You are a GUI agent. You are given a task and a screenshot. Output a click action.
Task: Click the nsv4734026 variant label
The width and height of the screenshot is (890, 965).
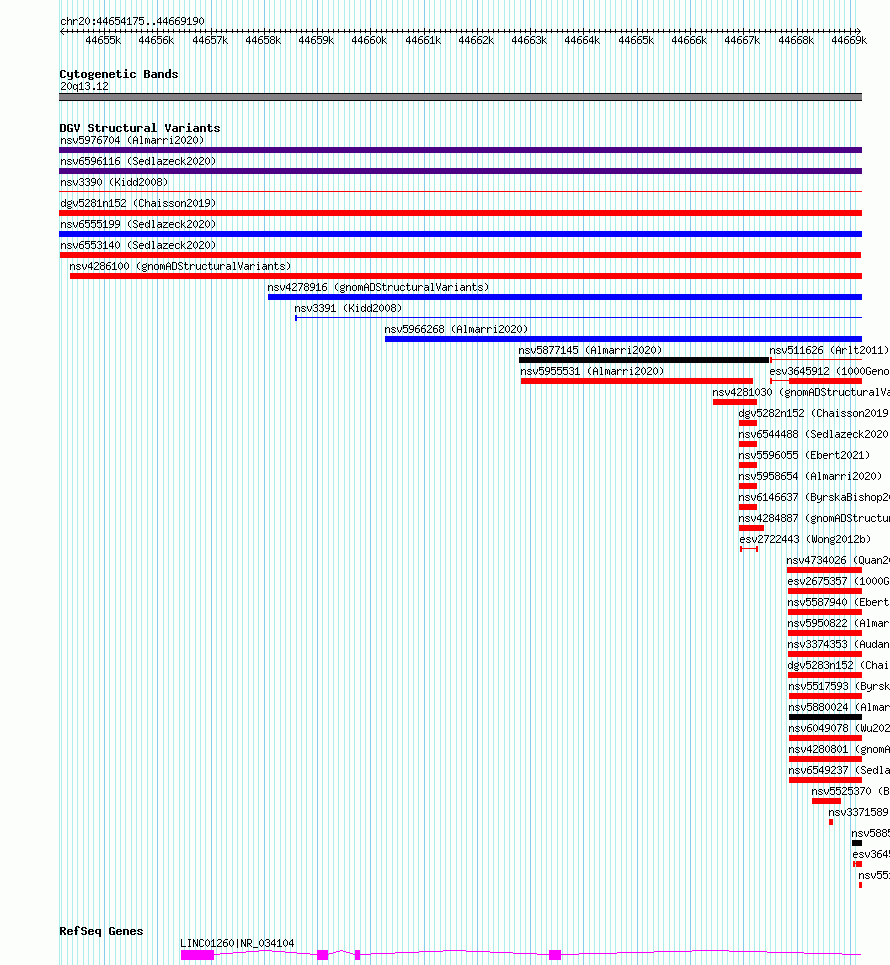pyautogui.click(x=838, y=561)
